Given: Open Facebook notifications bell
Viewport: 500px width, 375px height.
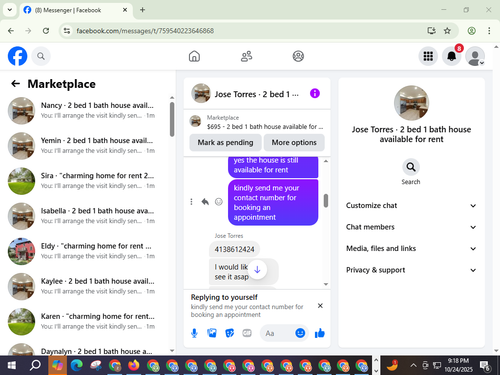Looking at the screenshot, I should (452, 56).
